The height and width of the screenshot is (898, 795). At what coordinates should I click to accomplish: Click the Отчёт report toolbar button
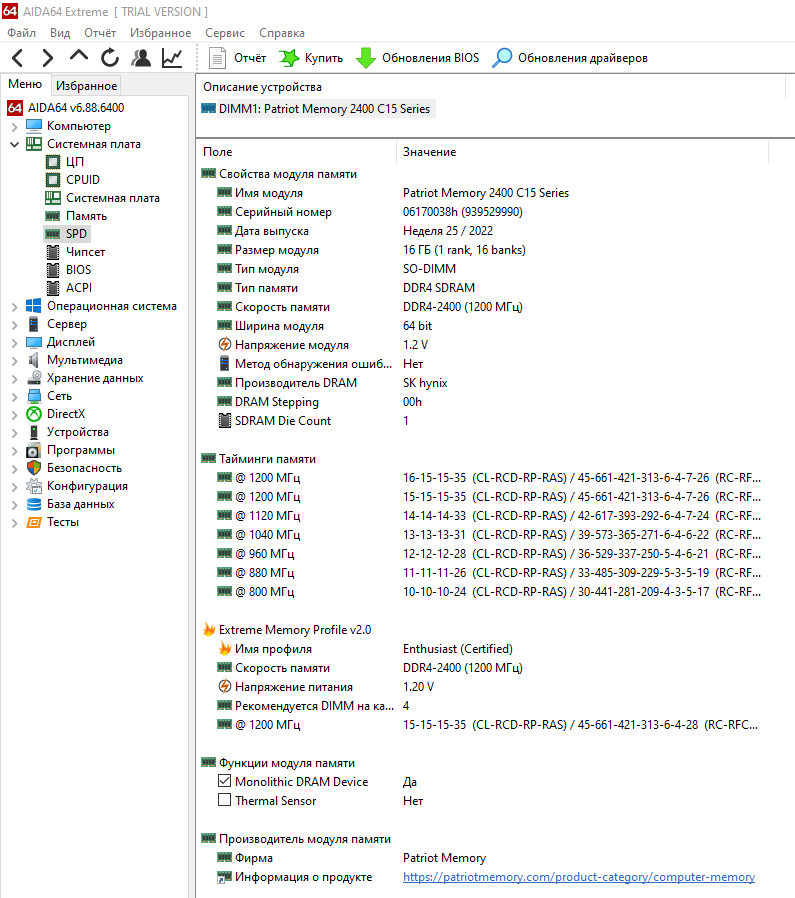tap(238, 58)
